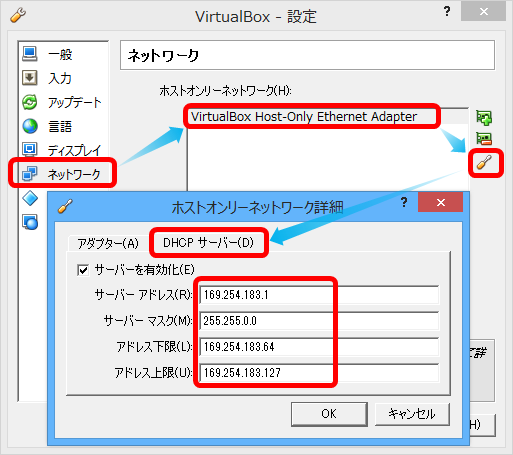Viewport: 513px width, 455px height.
Task: Select the 言語 (Language) settings category
Action: pyautogui.click(x=60, y=126)
